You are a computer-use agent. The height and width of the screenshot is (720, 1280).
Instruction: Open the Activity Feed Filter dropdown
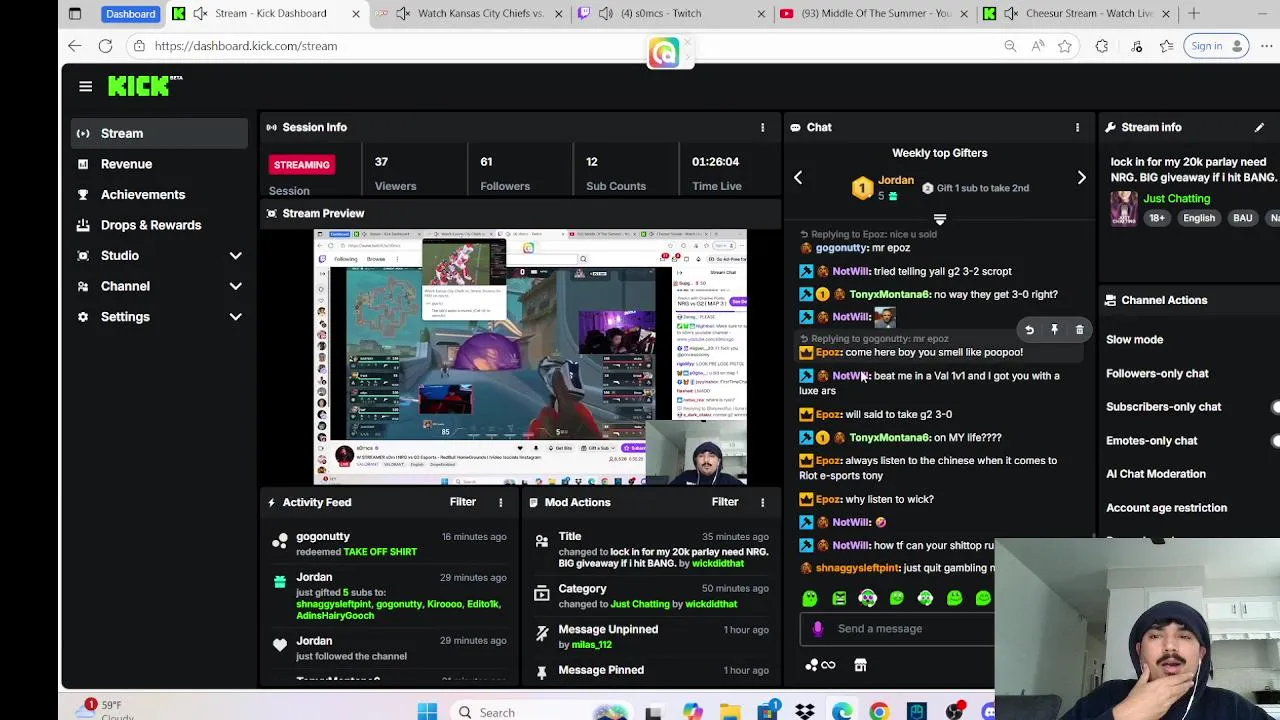click(462, 502)
